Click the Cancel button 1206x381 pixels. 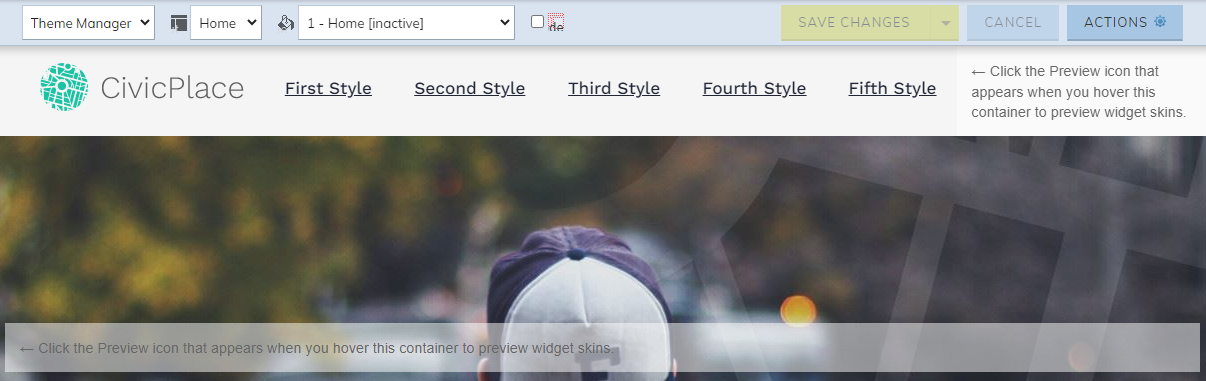(1013, 22)
